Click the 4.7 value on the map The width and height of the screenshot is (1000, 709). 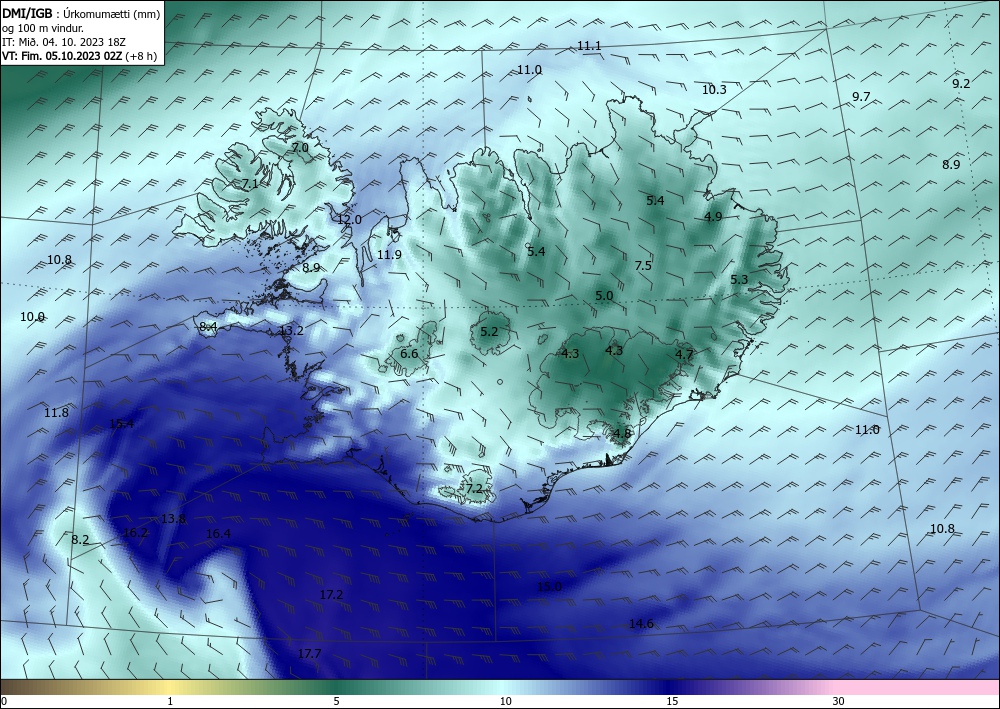point(684,355)
